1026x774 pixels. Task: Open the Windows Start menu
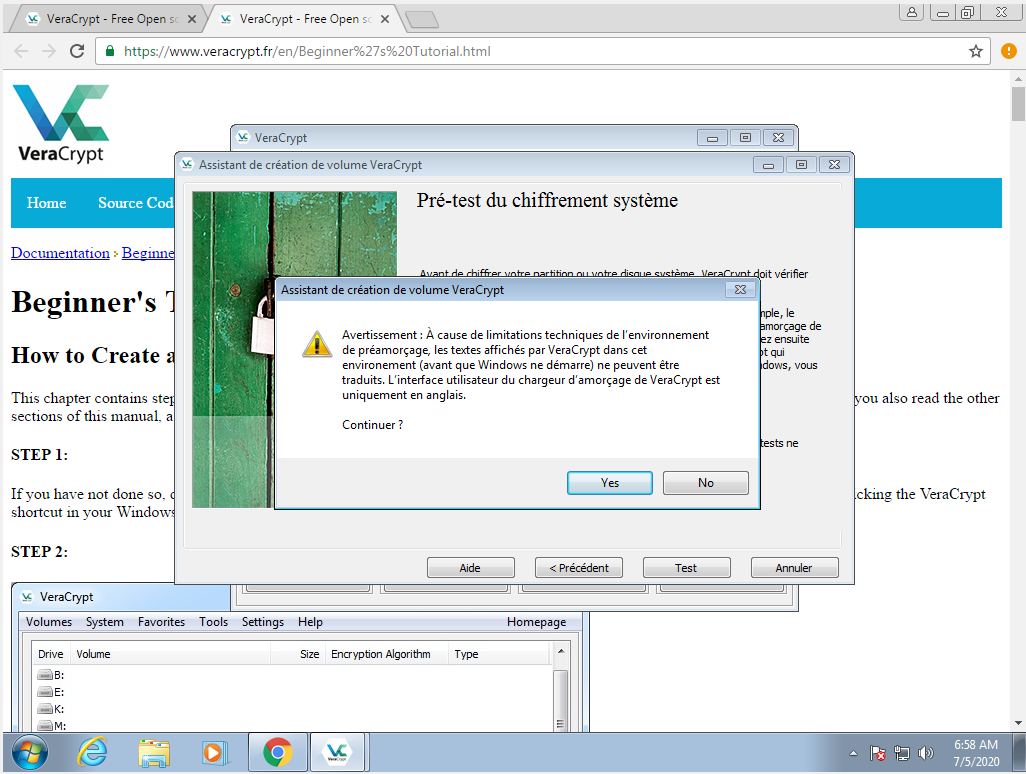tap(30, 753)
